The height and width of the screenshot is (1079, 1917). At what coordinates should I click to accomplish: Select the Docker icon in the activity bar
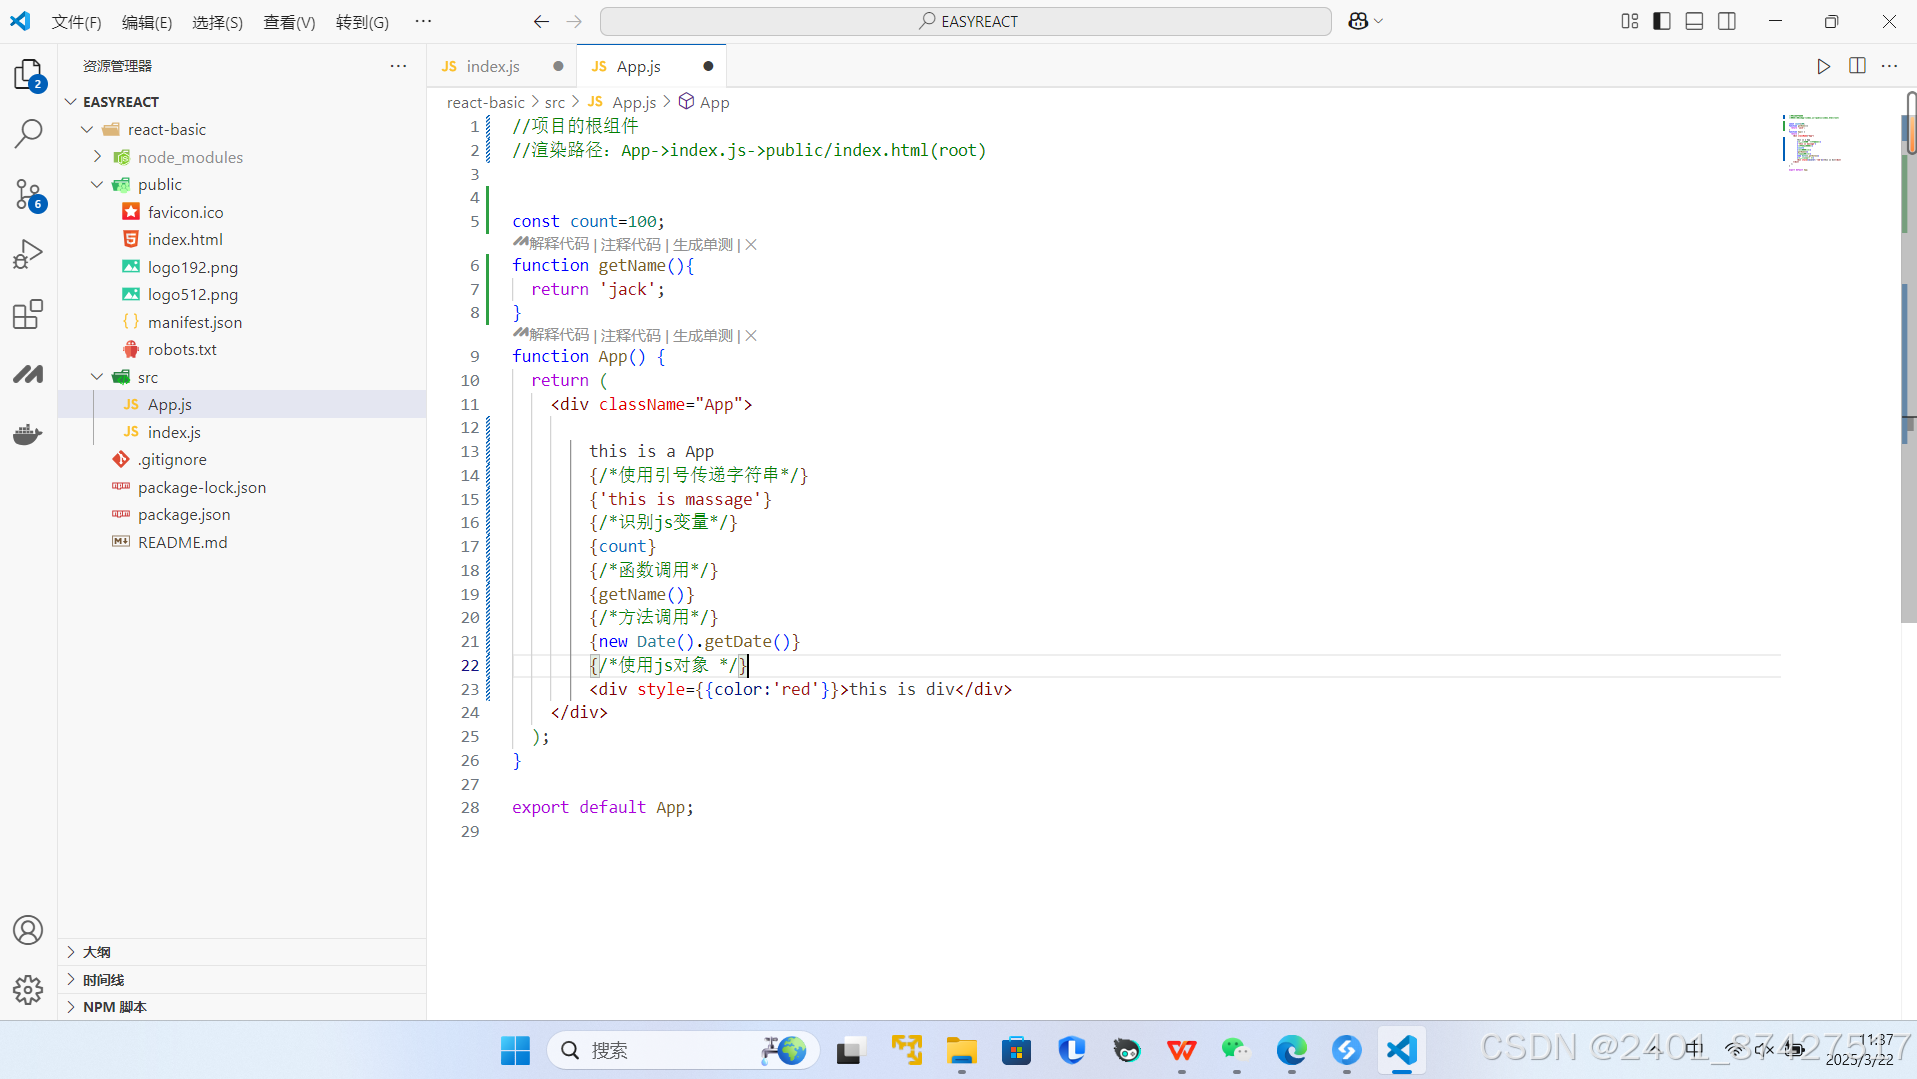[27, 434]
